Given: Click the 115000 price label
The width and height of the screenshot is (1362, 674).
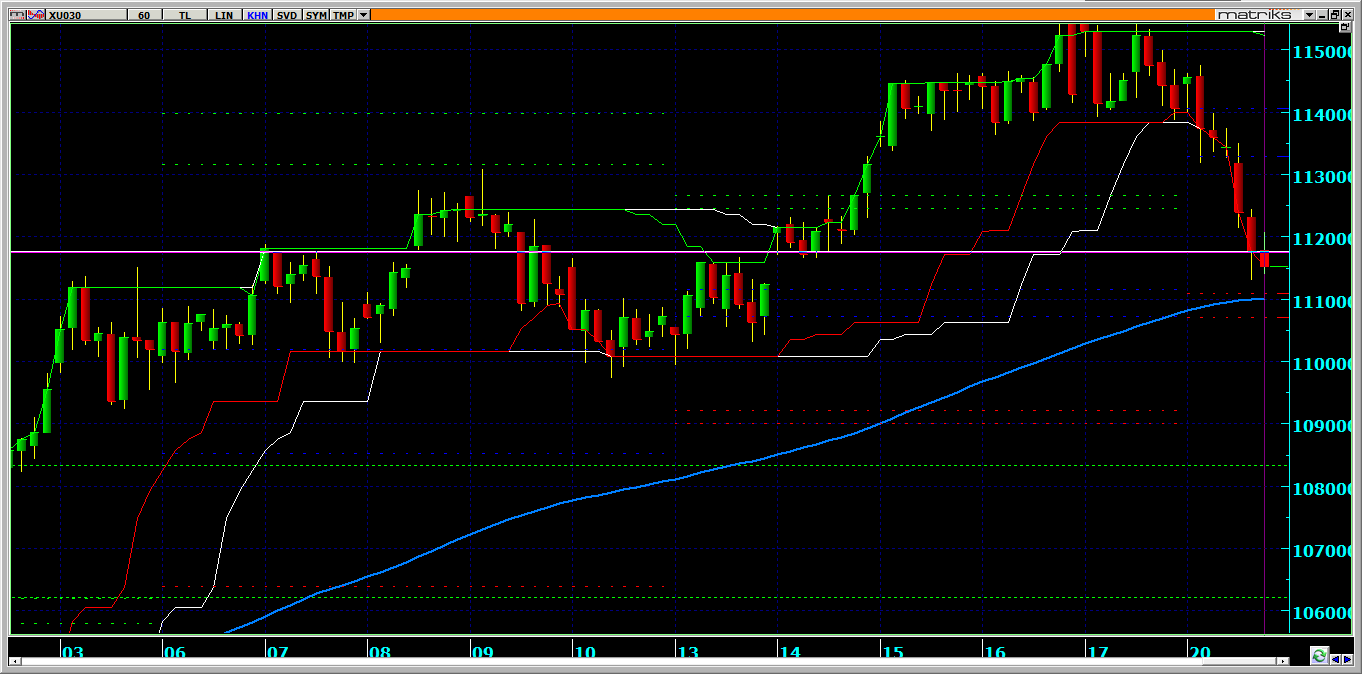Looking at the screenshot, I should [1324, 51].
